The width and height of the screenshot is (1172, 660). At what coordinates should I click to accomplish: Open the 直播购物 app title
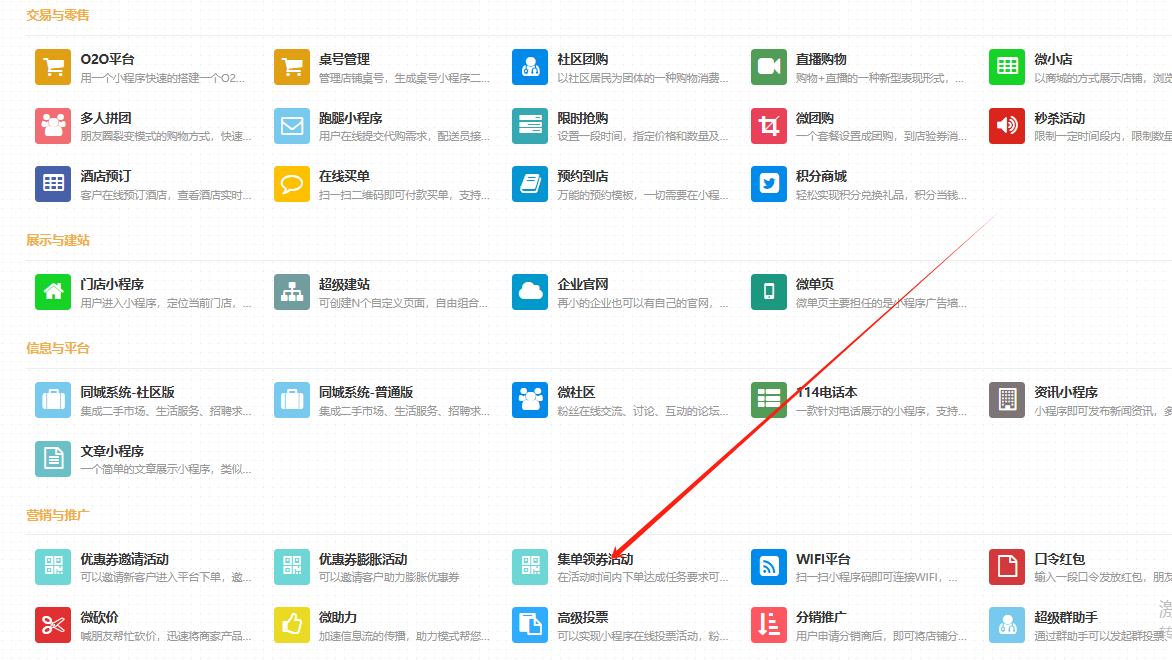pos(821,59)
